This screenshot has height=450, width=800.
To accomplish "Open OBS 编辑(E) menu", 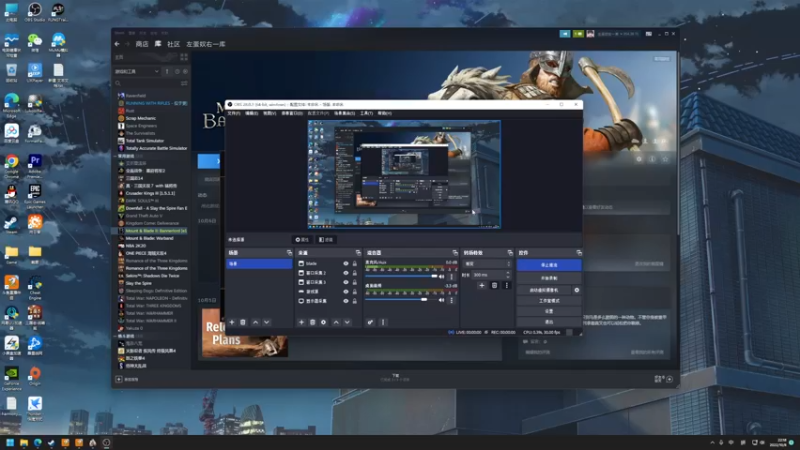I will click(x=252, y=113).
